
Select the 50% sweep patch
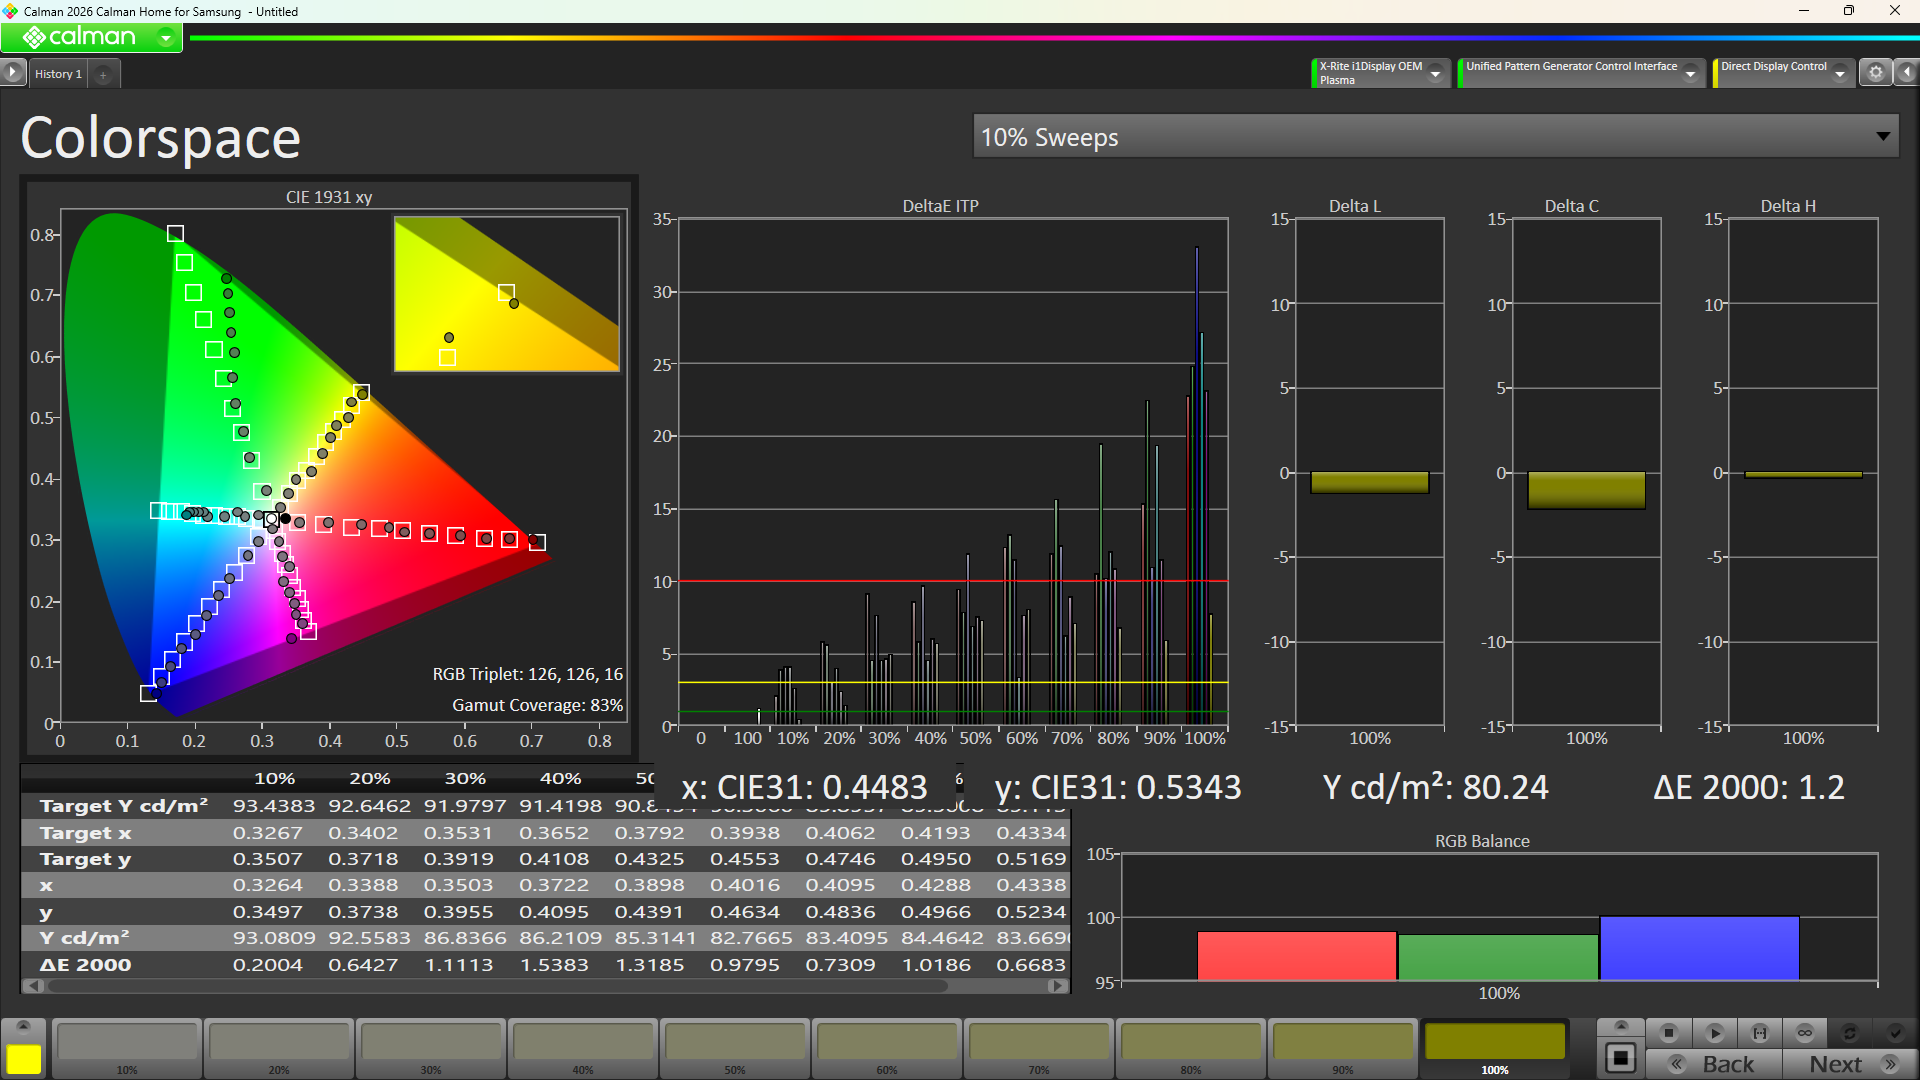point(735,1048)
